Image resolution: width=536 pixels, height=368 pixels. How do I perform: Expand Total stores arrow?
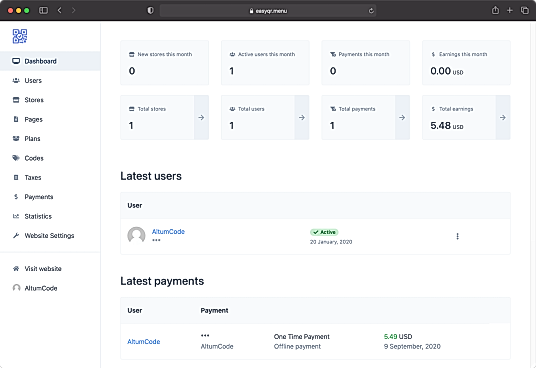pyautogui.click(x=201, y=117)
